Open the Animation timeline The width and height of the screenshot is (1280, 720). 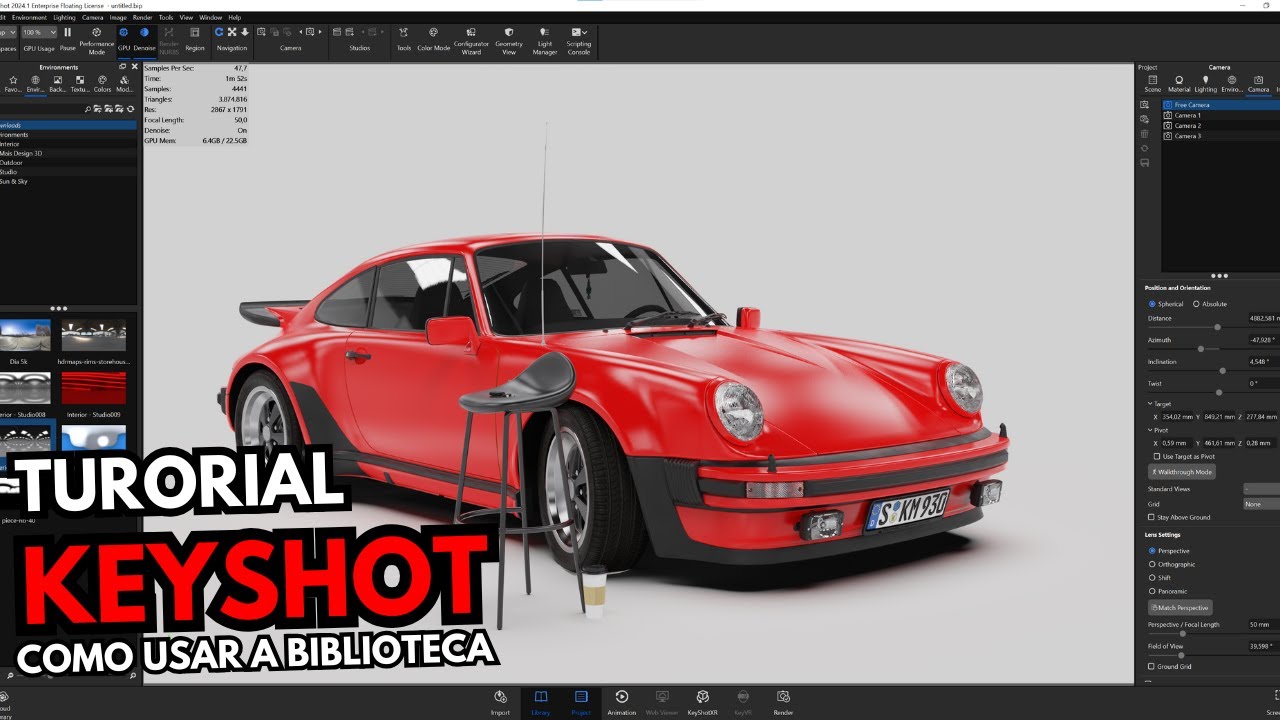click(621, 702)
